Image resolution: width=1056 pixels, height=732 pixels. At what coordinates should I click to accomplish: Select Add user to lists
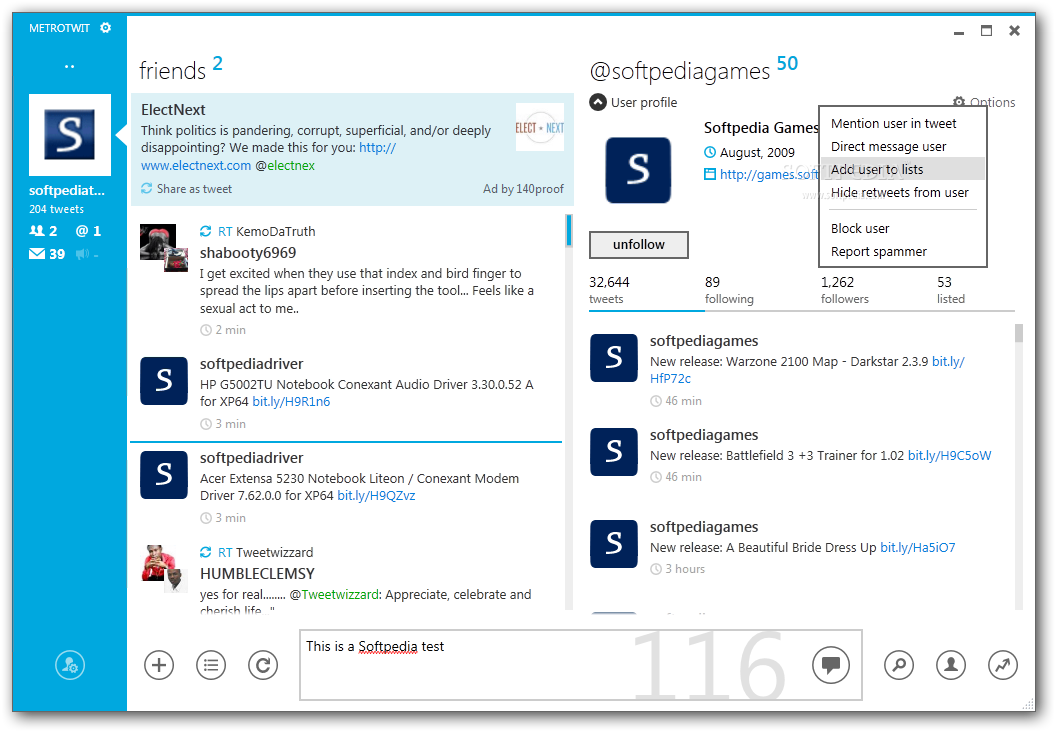click(902, 169)
